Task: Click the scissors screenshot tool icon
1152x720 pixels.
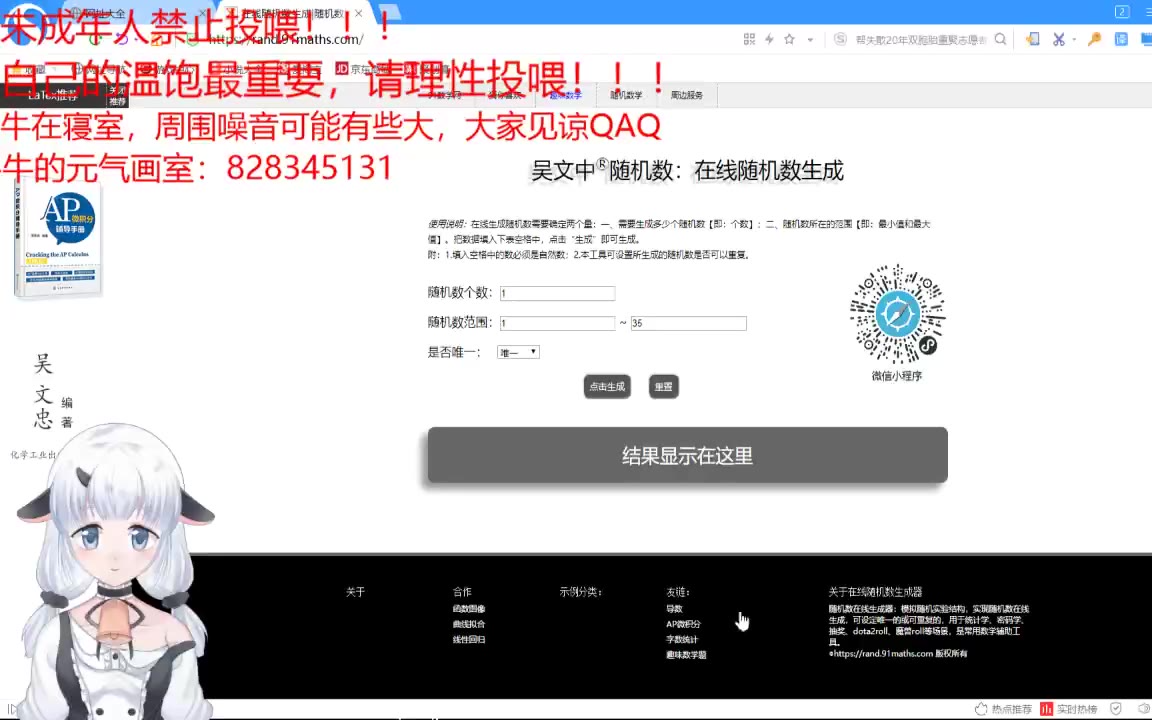Action: pos(1059,39)
